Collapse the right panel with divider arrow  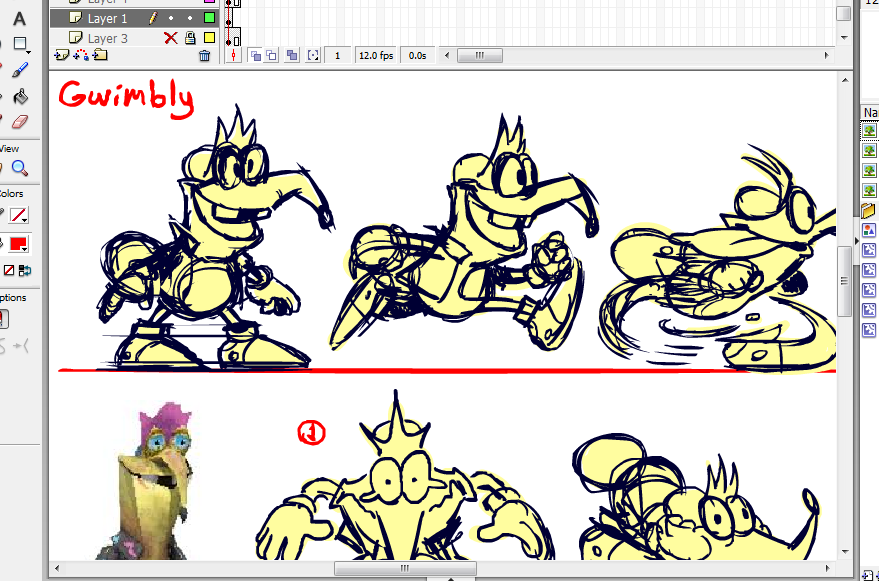point(857,241)
